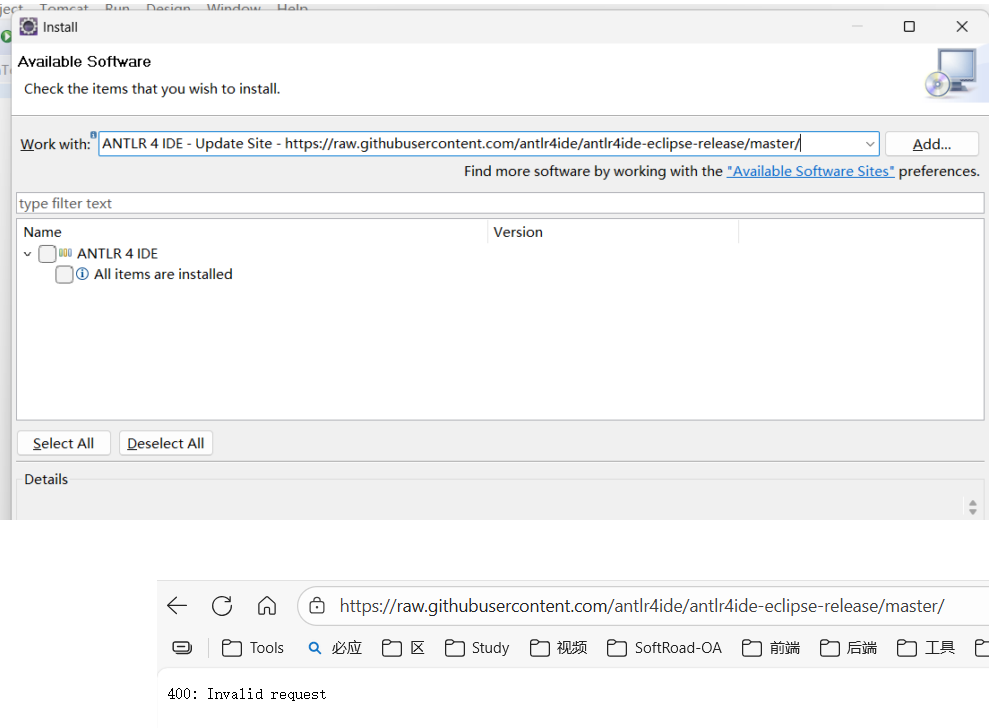Collapse the ANTLR 4 IDE tree node
989x728 pixels.
pos(27,254)
